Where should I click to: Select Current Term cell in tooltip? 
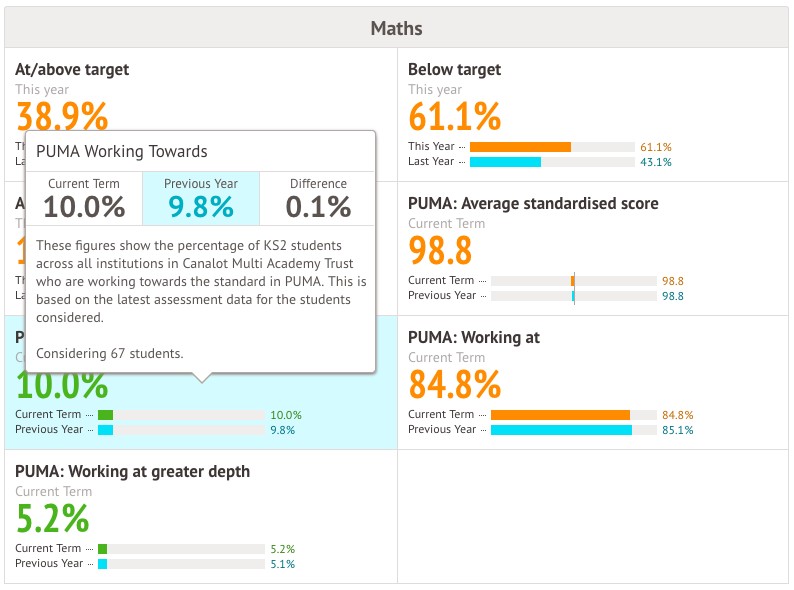(84, 198)
